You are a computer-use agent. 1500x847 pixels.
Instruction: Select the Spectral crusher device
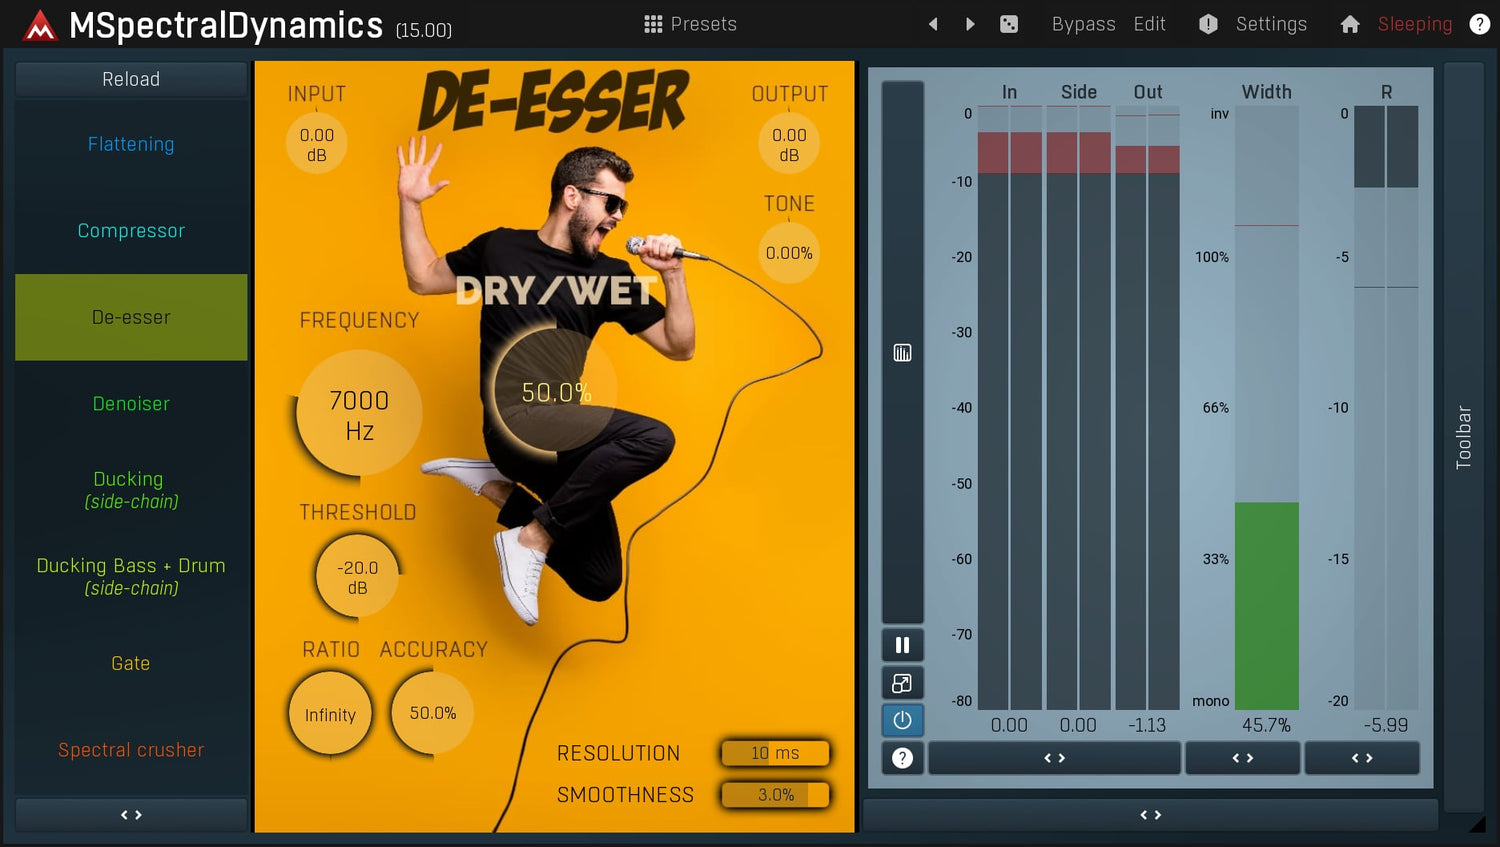tap(131, 750)
